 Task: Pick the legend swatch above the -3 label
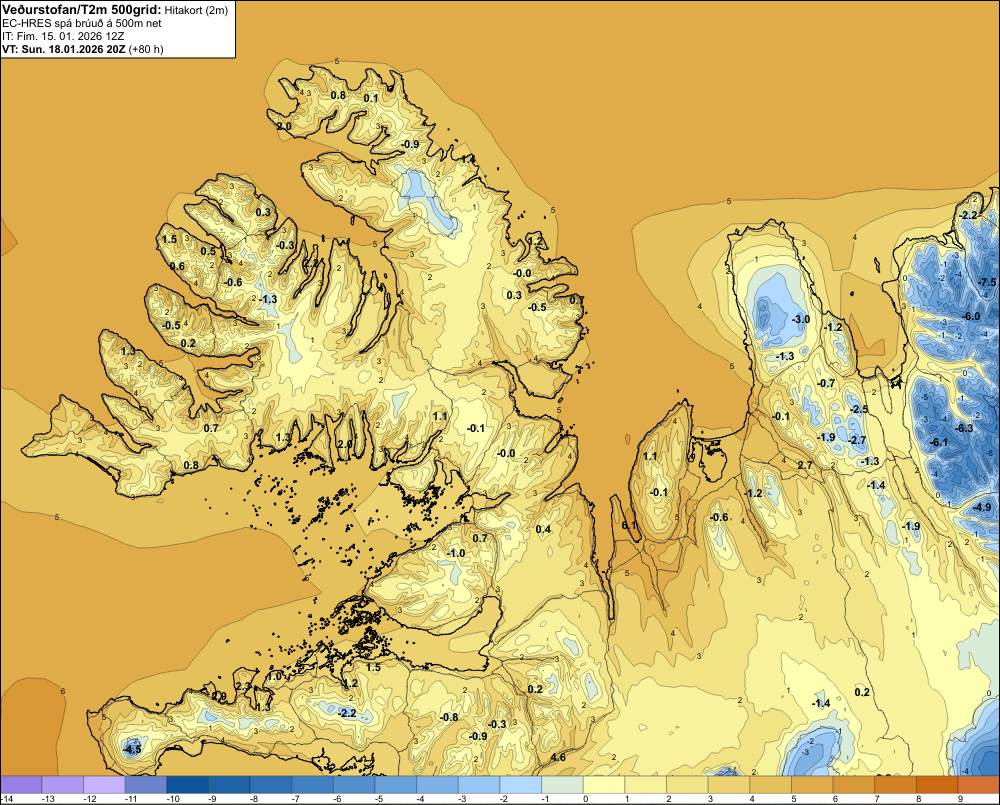pos(480,784)
